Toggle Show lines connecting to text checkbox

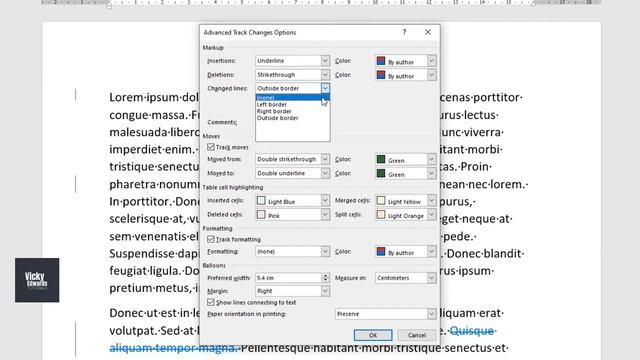pyautogui.click(x=211, y=302)
